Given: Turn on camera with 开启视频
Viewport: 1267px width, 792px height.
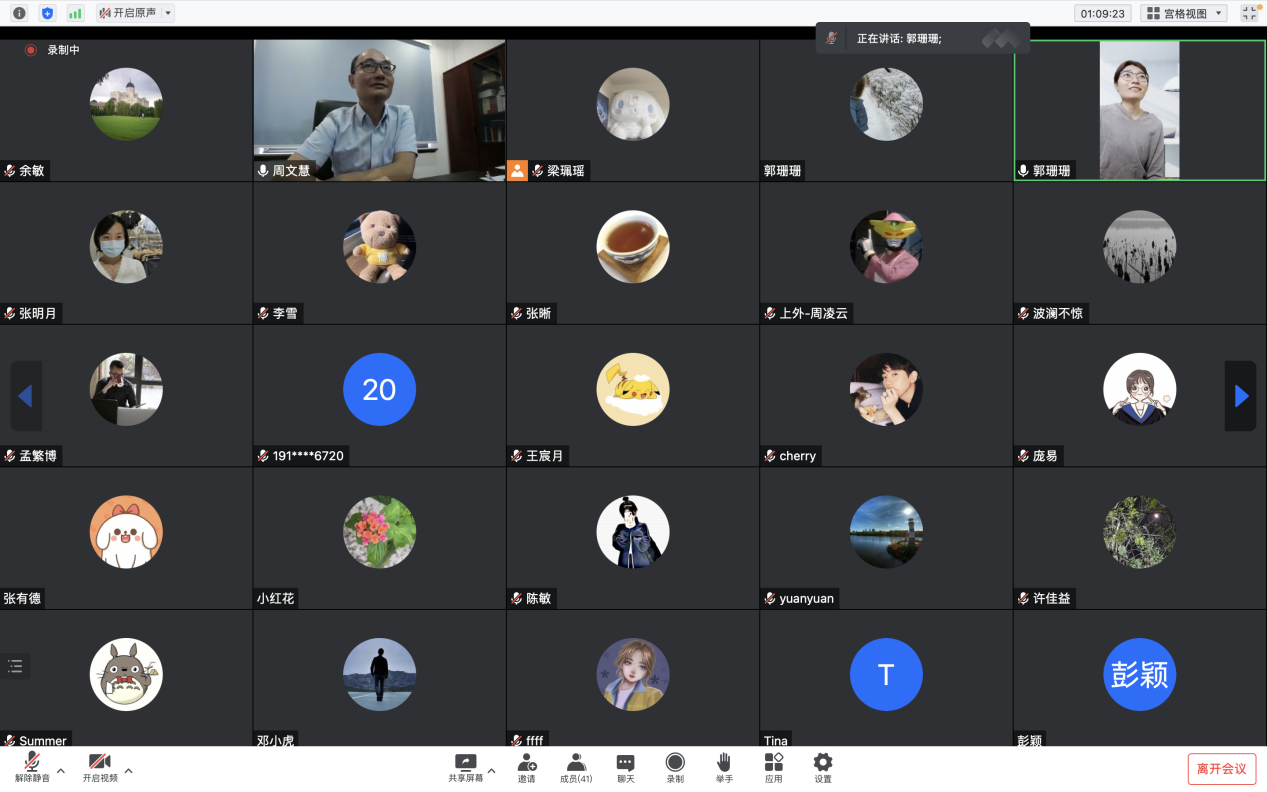Looking at the screenshot, I should (99, 767).
